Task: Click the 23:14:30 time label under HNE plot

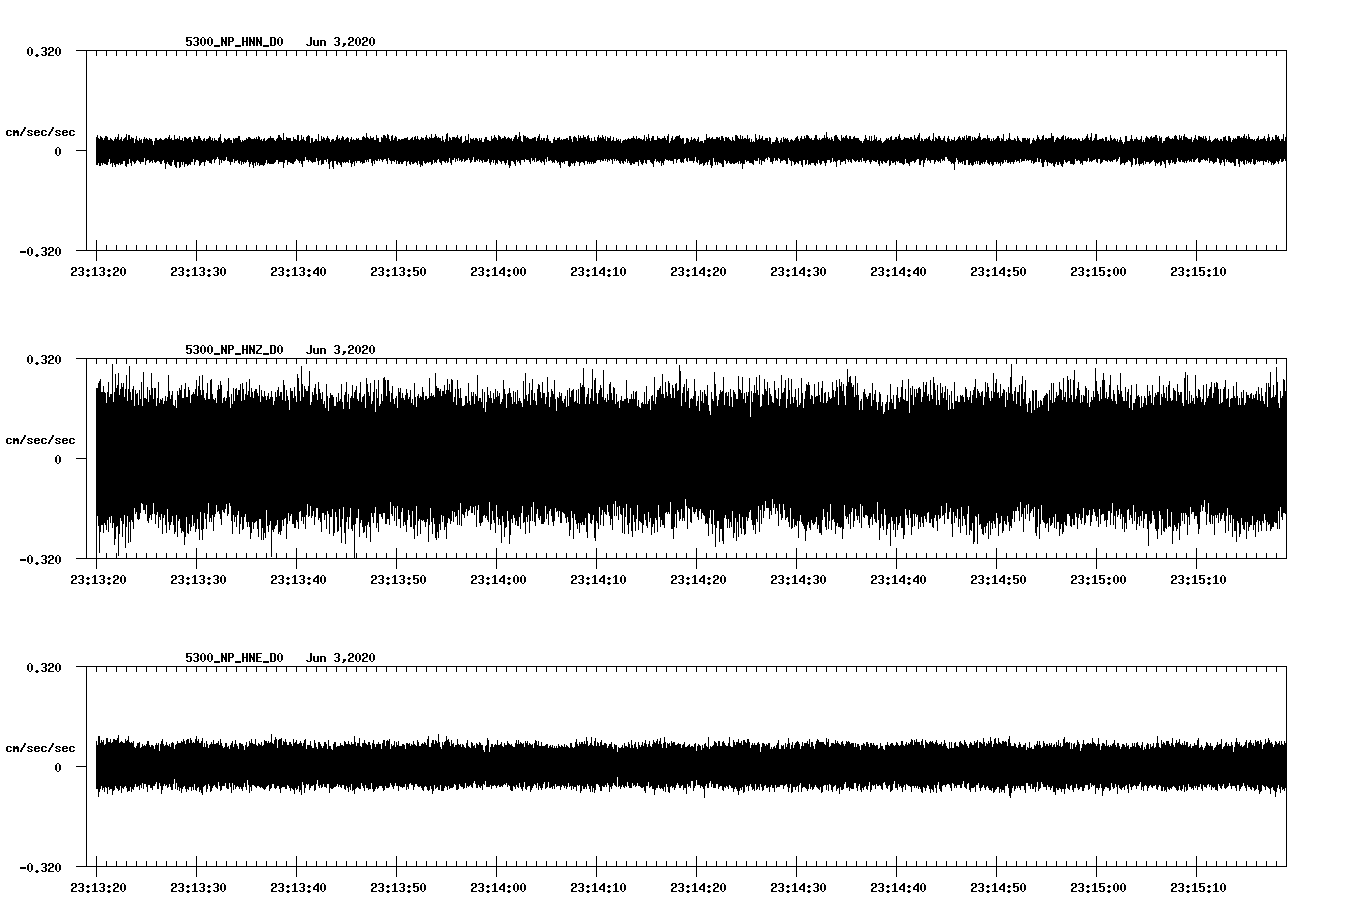Action: click(798, 887)
